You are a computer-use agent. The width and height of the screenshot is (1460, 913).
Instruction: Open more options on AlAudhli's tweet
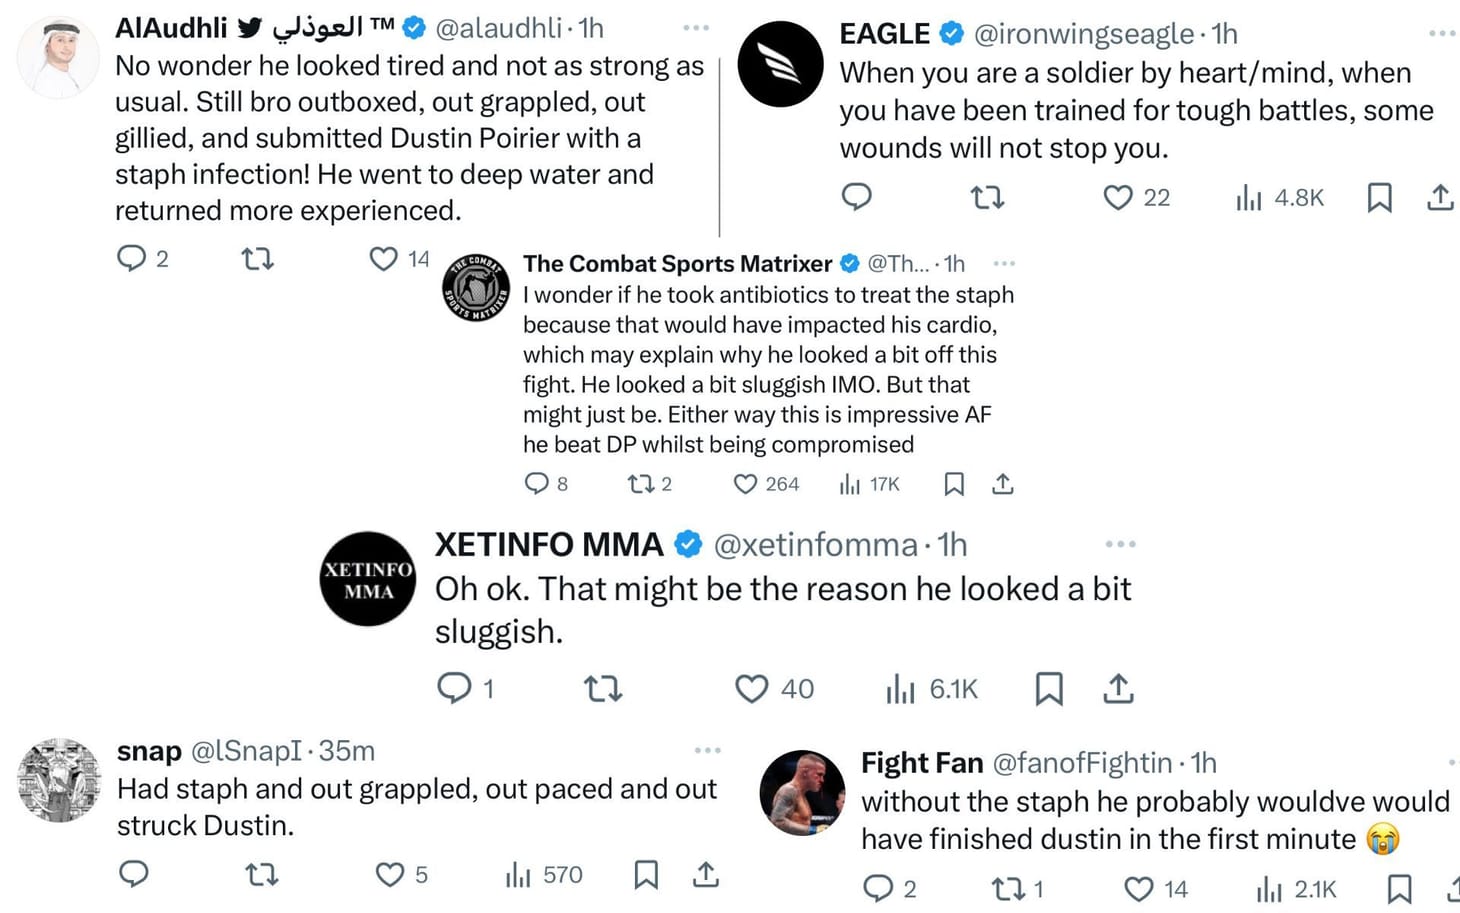point(696,28)
